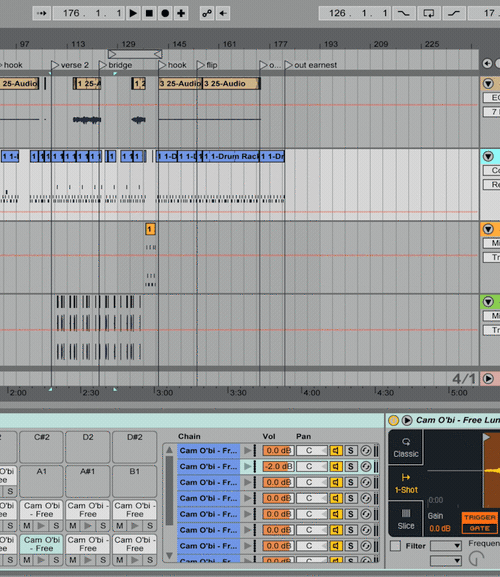
Task: Toggle the Automation Arm icon
Action: (207, 13)
